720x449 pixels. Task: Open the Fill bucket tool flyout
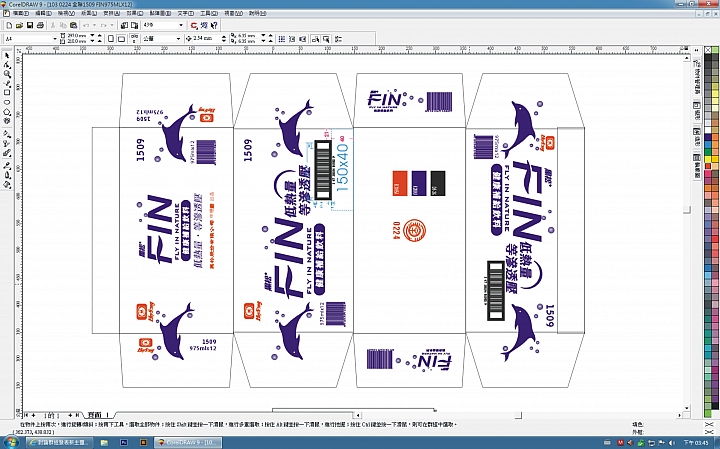6,184
